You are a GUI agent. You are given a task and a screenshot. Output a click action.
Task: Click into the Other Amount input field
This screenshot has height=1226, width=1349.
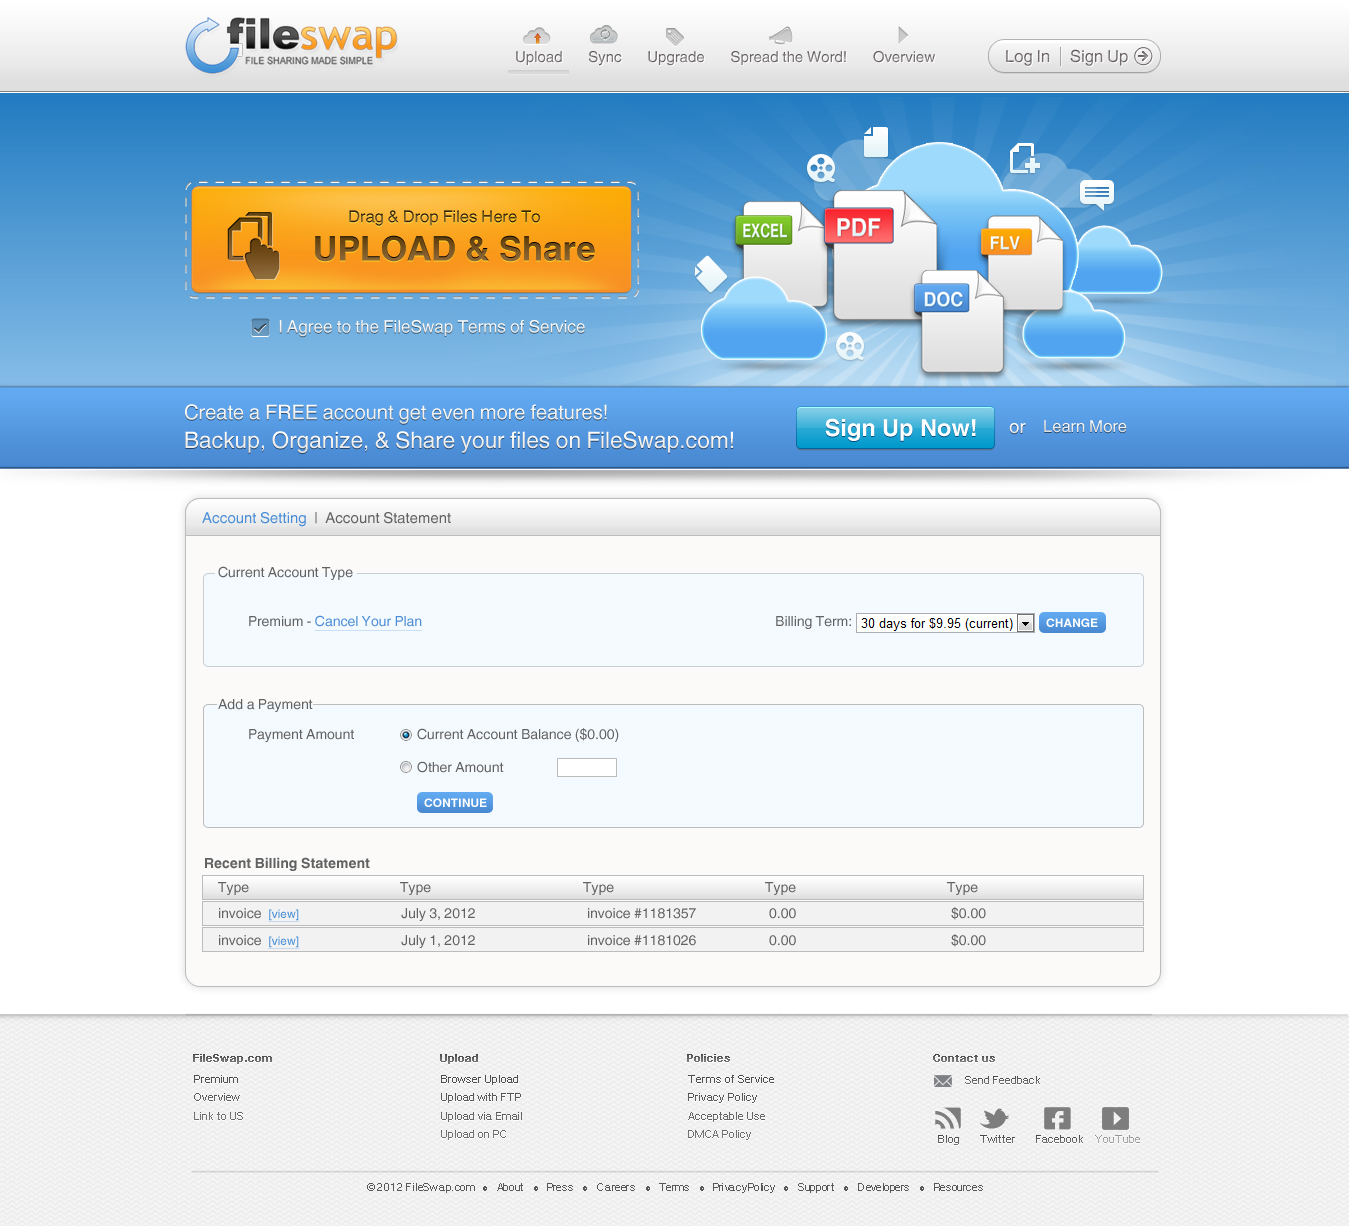(587, 768)
